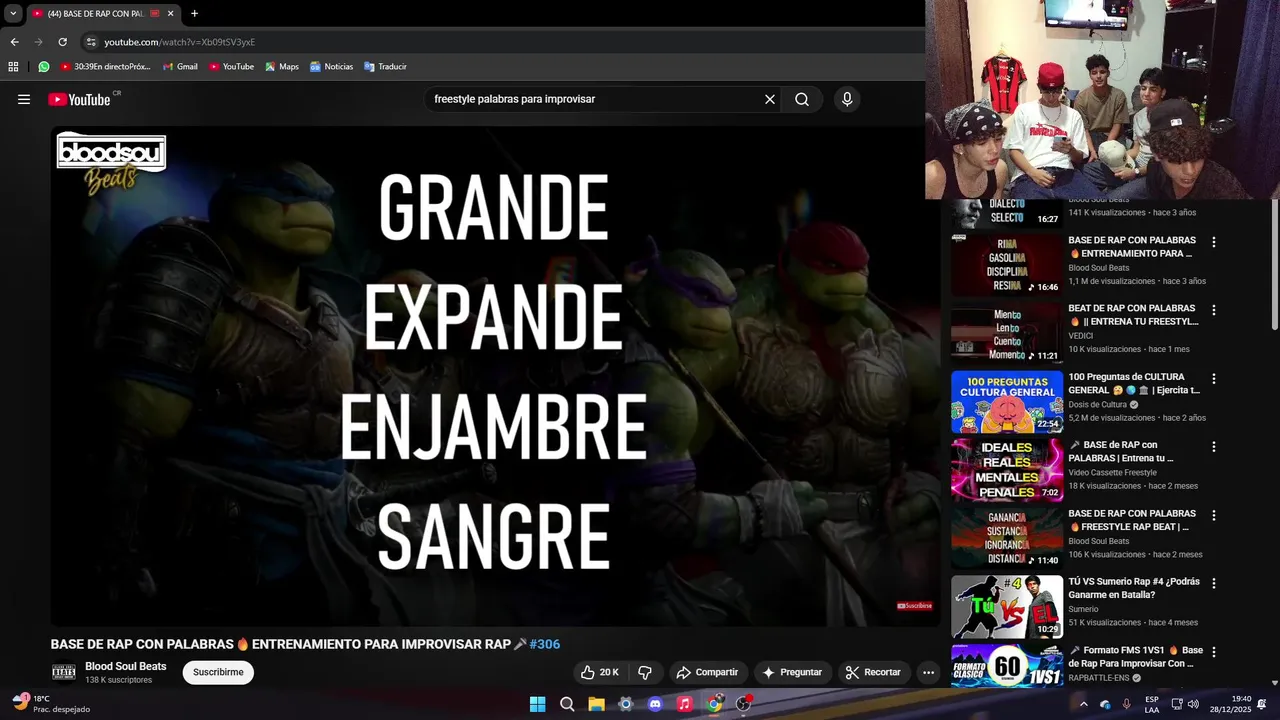Open Dosis de Cultura channel
Viewport: 1280px width, 720px height.
(1098, 405)
